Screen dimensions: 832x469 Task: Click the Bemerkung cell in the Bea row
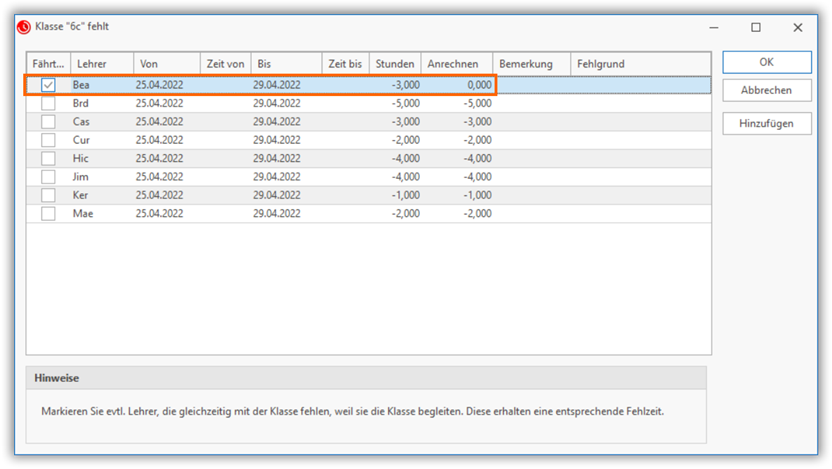coord(531,86)
